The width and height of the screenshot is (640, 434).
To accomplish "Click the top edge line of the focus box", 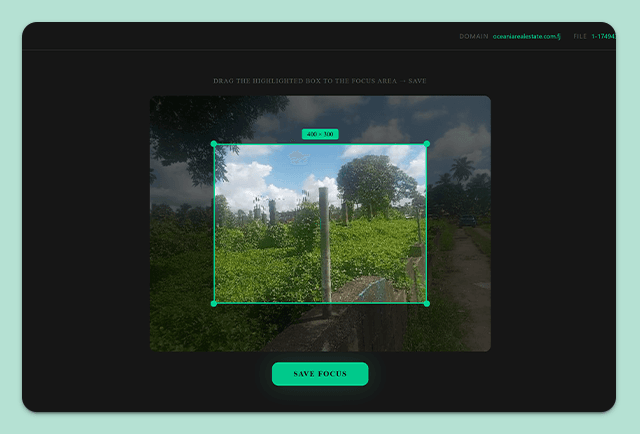I will pos(320,144).
